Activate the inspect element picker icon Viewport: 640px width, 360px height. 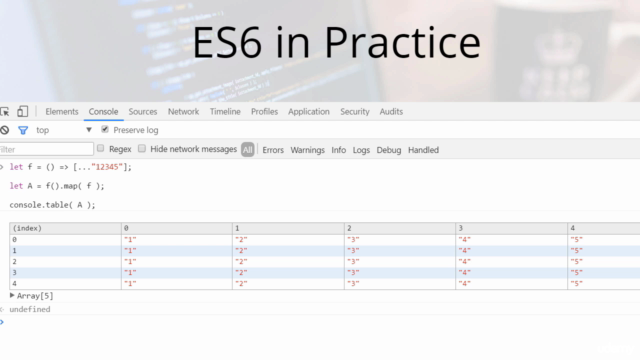point(4,111)
